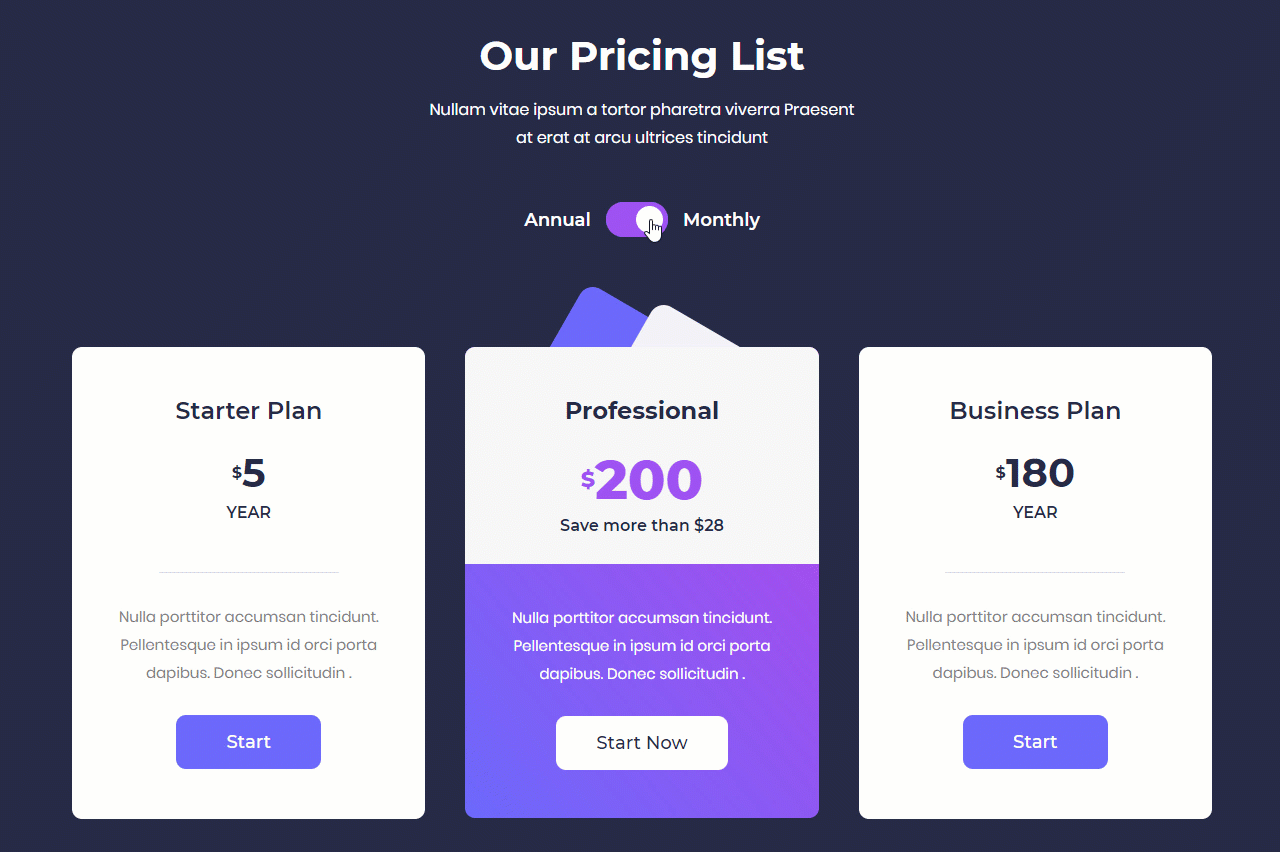This screenshot has height=852, width=1280.
Task: Click the $5 Starter price
Action: coord(248,473)
